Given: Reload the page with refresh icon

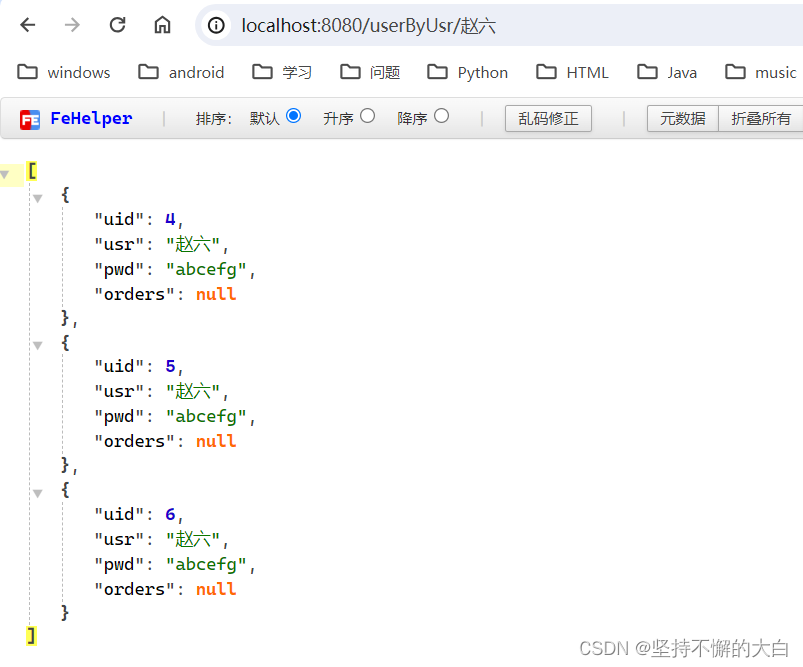Looking at the screenshot, I should [117, 25].
